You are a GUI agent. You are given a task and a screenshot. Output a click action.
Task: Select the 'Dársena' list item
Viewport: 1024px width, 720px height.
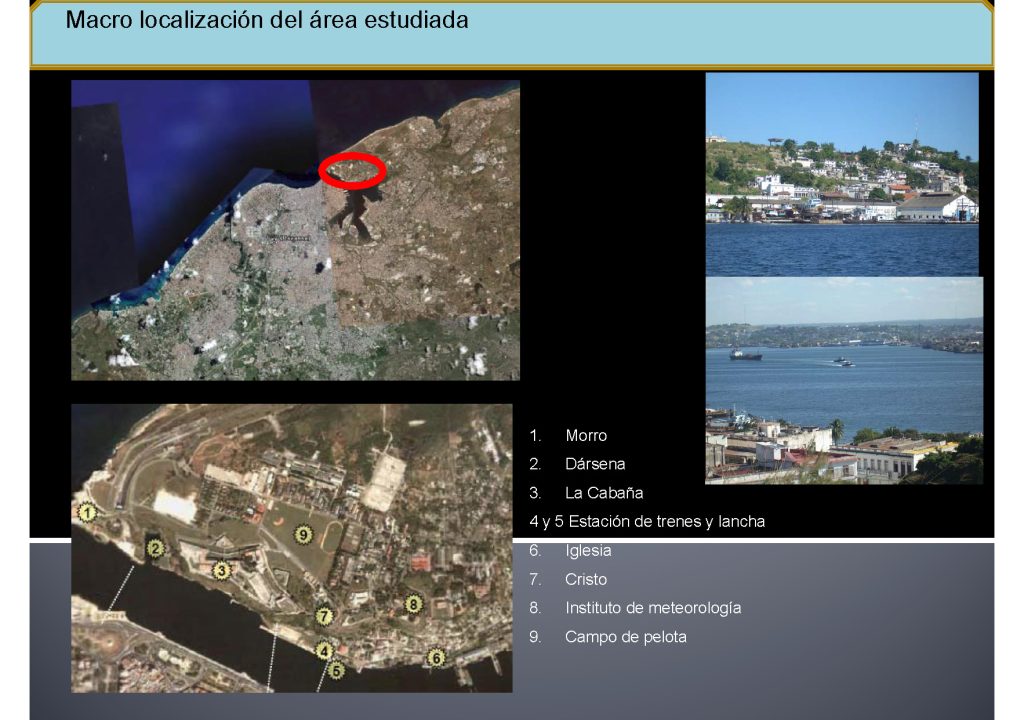point(594,464)
